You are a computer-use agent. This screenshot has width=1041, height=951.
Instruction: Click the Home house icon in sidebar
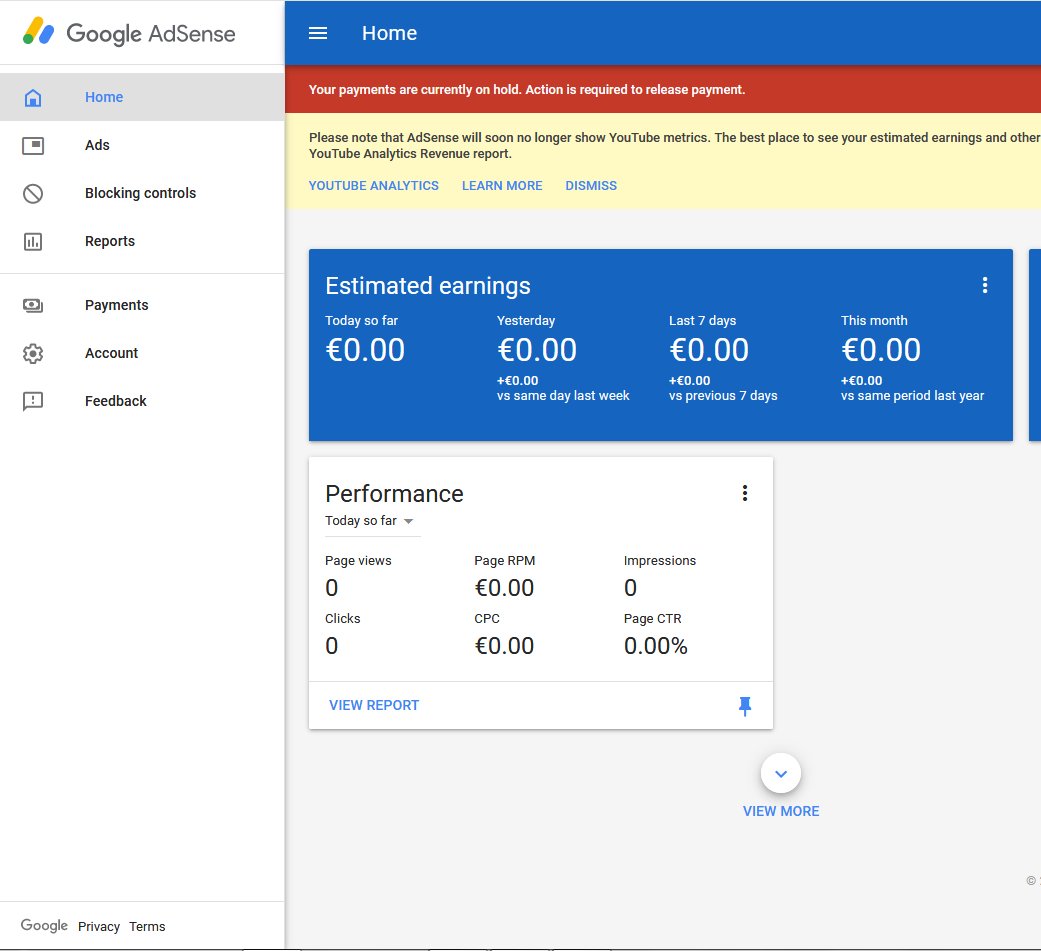click(33, 98)
